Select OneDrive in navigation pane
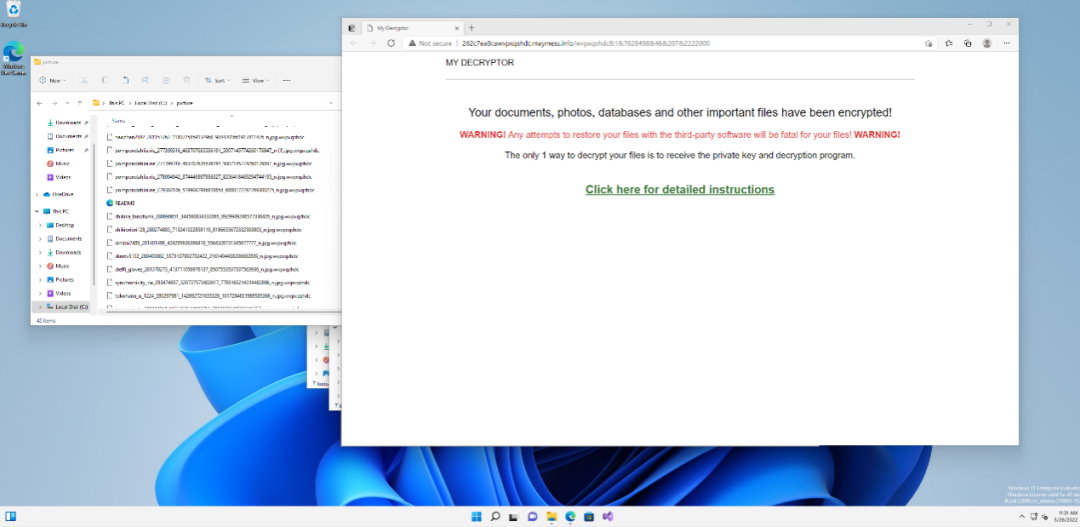The image size is (1080, 527). click(x=58, y=194)
